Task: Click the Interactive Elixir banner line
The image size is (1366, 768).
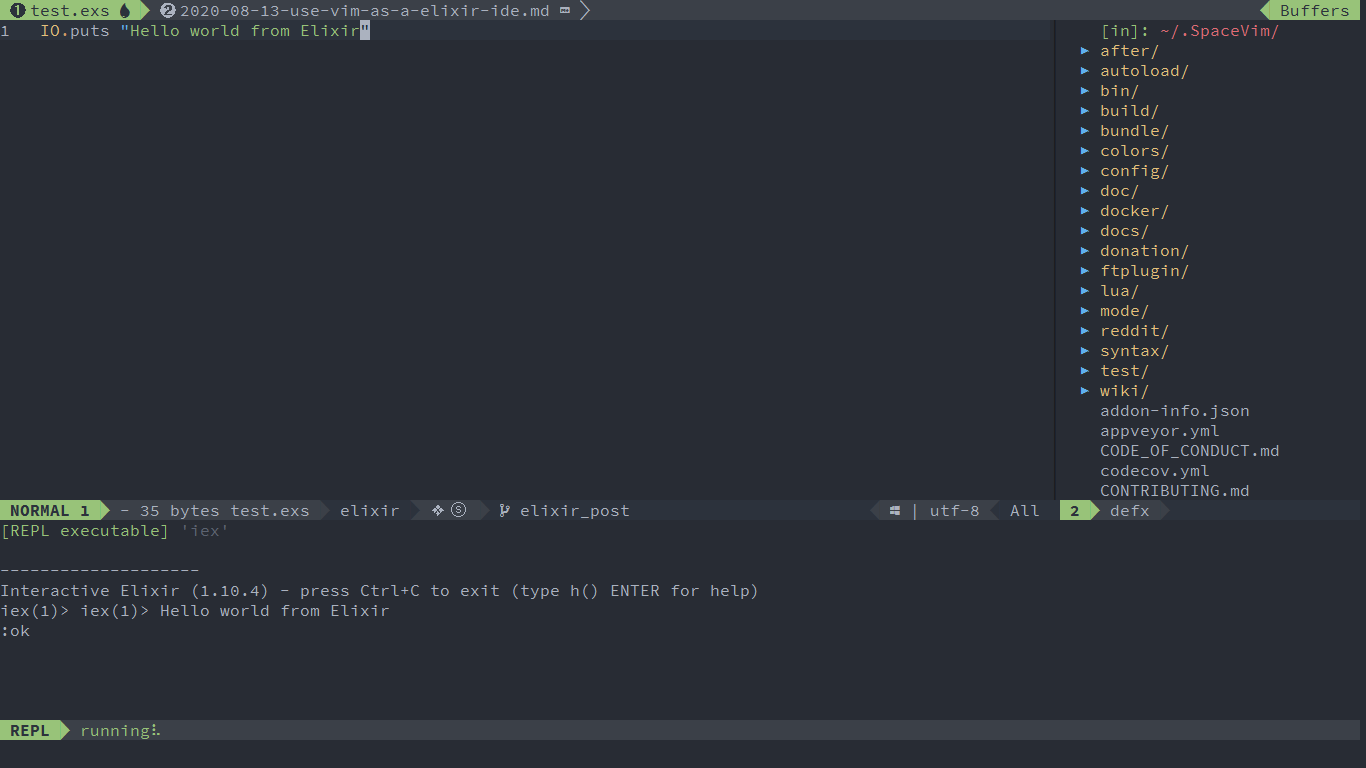Action: pyautogui.click(x=379, y=591)
